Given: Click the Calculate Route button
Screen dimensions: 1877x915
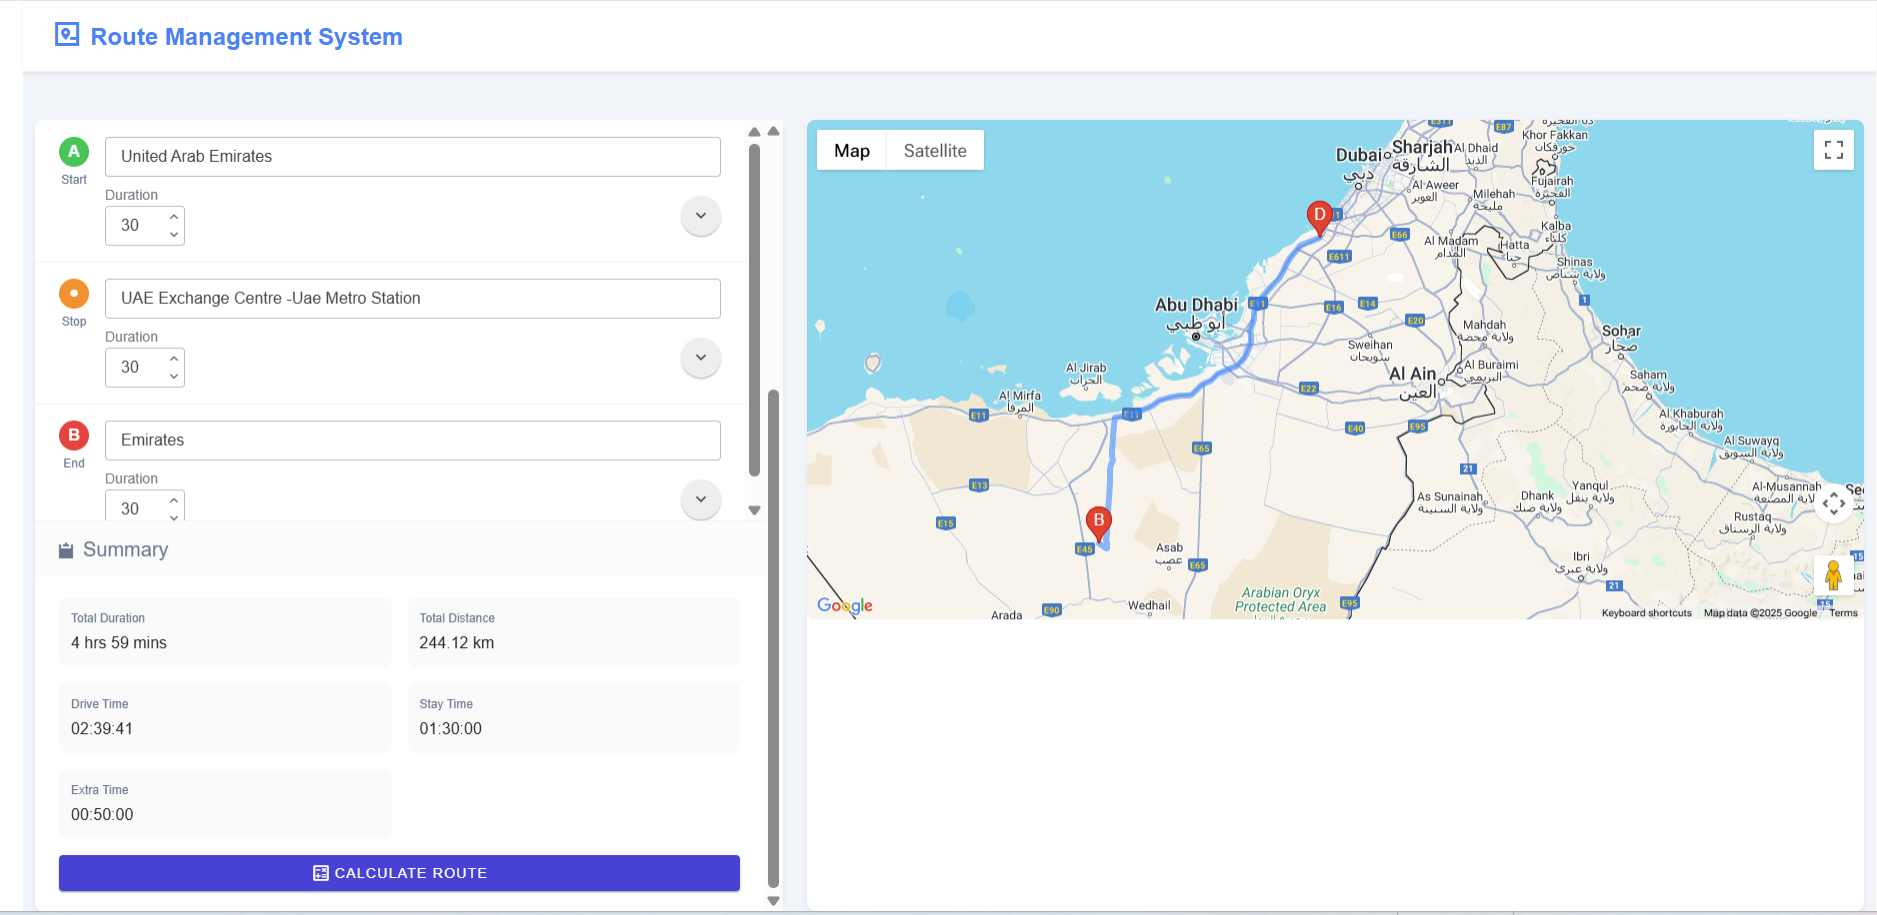Looking at the screenshot, I should pos(399,873).
